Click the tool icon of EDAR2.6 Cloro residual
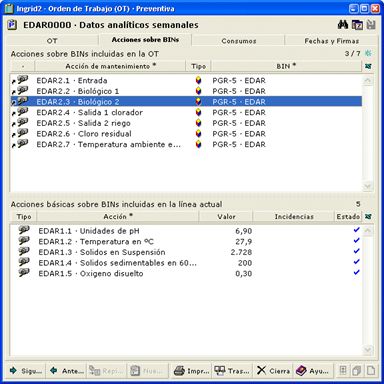 click(x=22, y=133)
